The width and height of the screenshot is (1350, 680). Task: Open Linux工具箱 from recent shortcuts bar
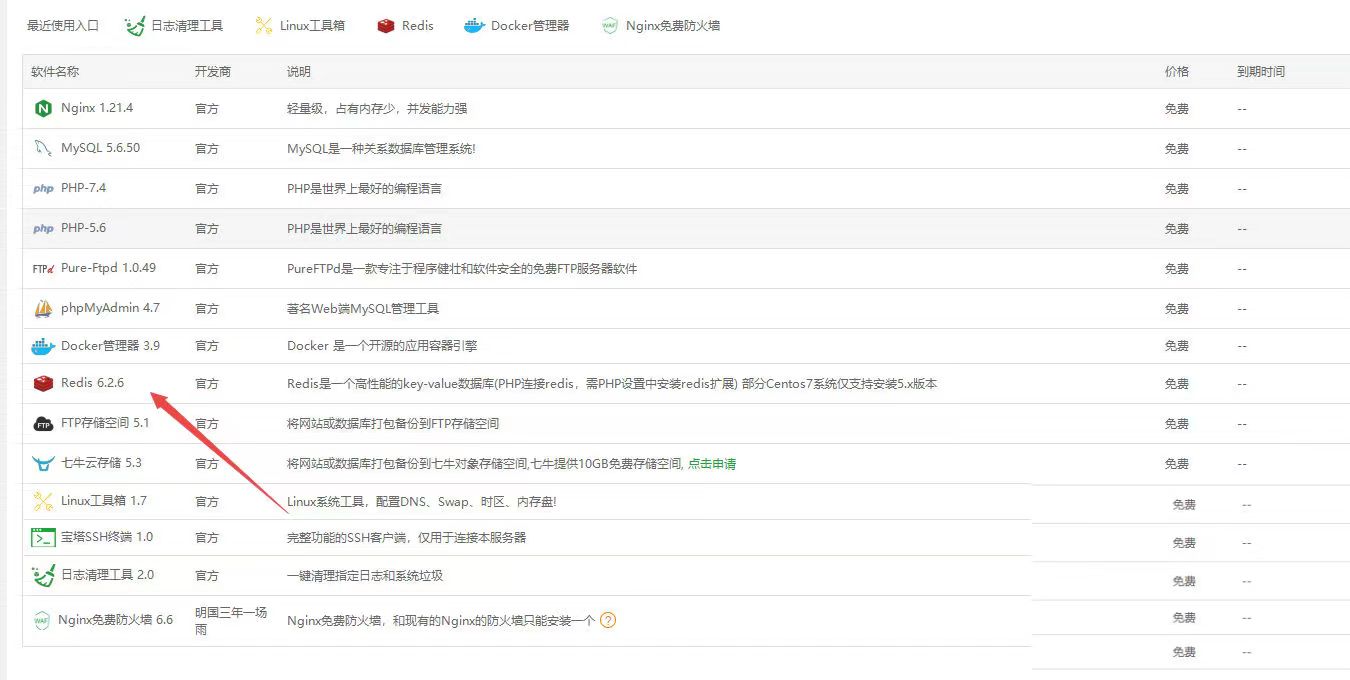point(300,26)
